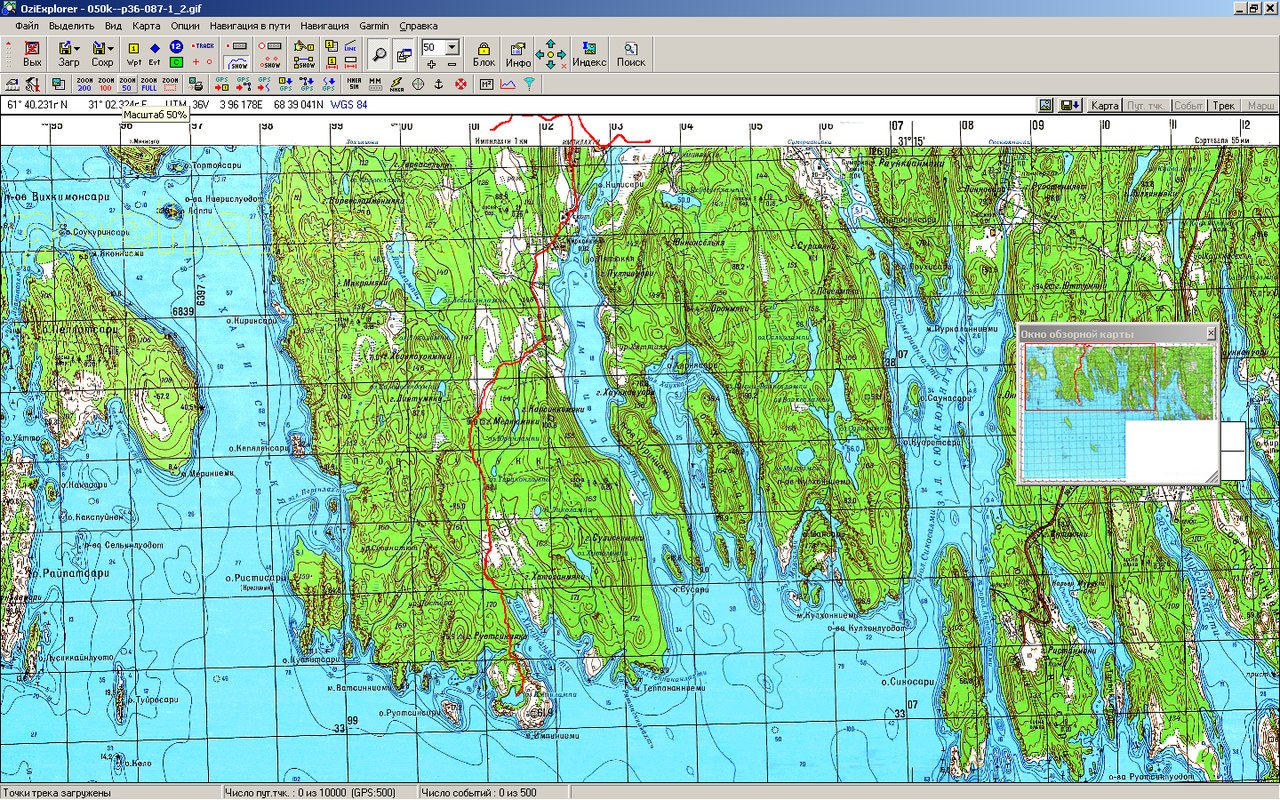
Task: Click the minus zoom-out button
Action: (452, 64)
